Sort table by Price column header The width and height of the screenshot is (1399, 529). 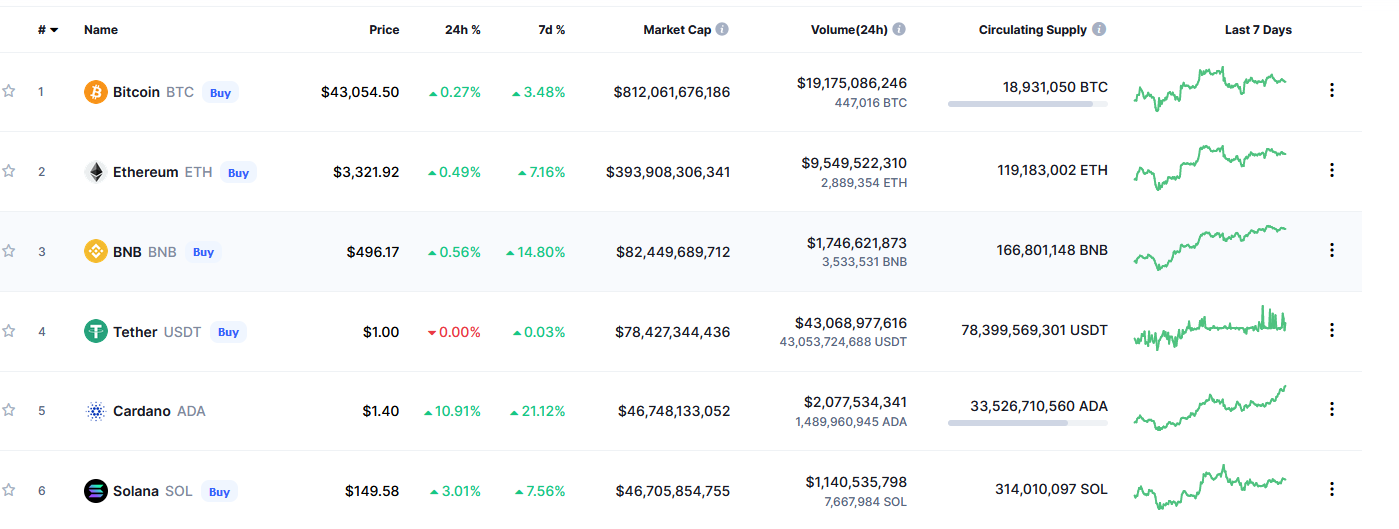[384, 30]
